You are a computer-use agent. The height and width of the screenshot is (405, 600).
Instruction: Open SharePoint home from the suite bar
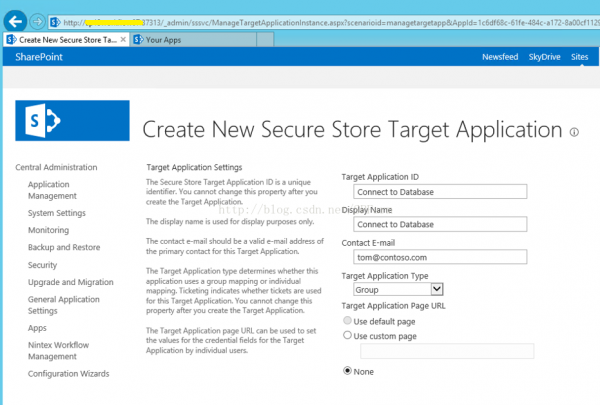click(39, 57)
